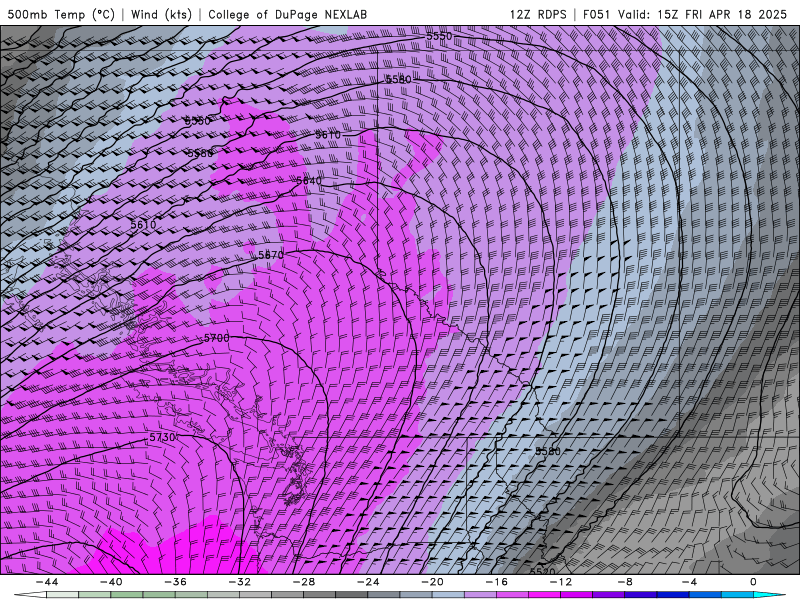Click the "Wind (kts)" header label
800x600 pixels.
tap(161, 14)
